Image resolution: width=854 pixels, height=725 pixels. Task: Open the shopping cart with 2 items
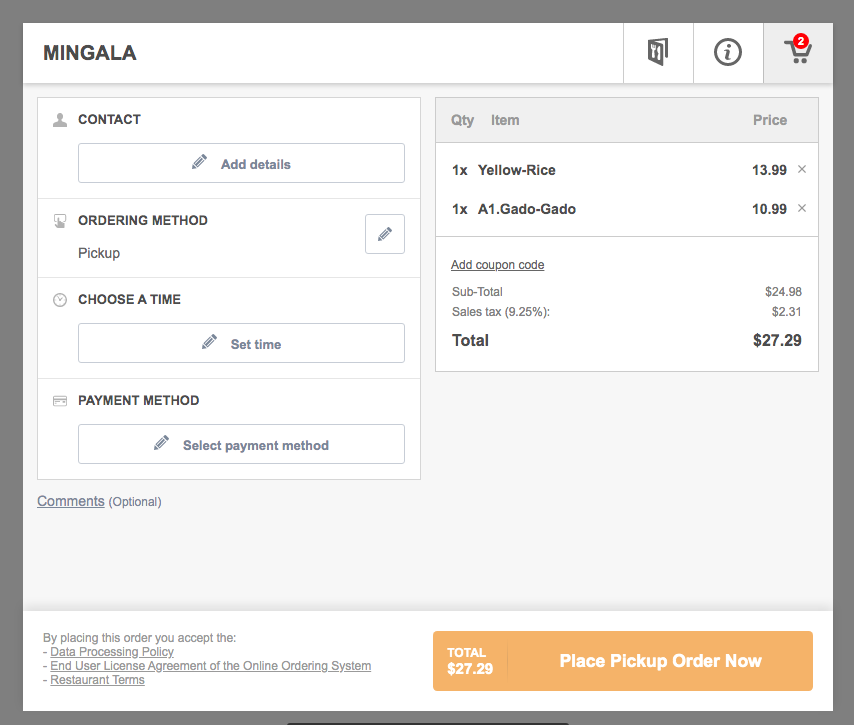(x=798, y=53)
